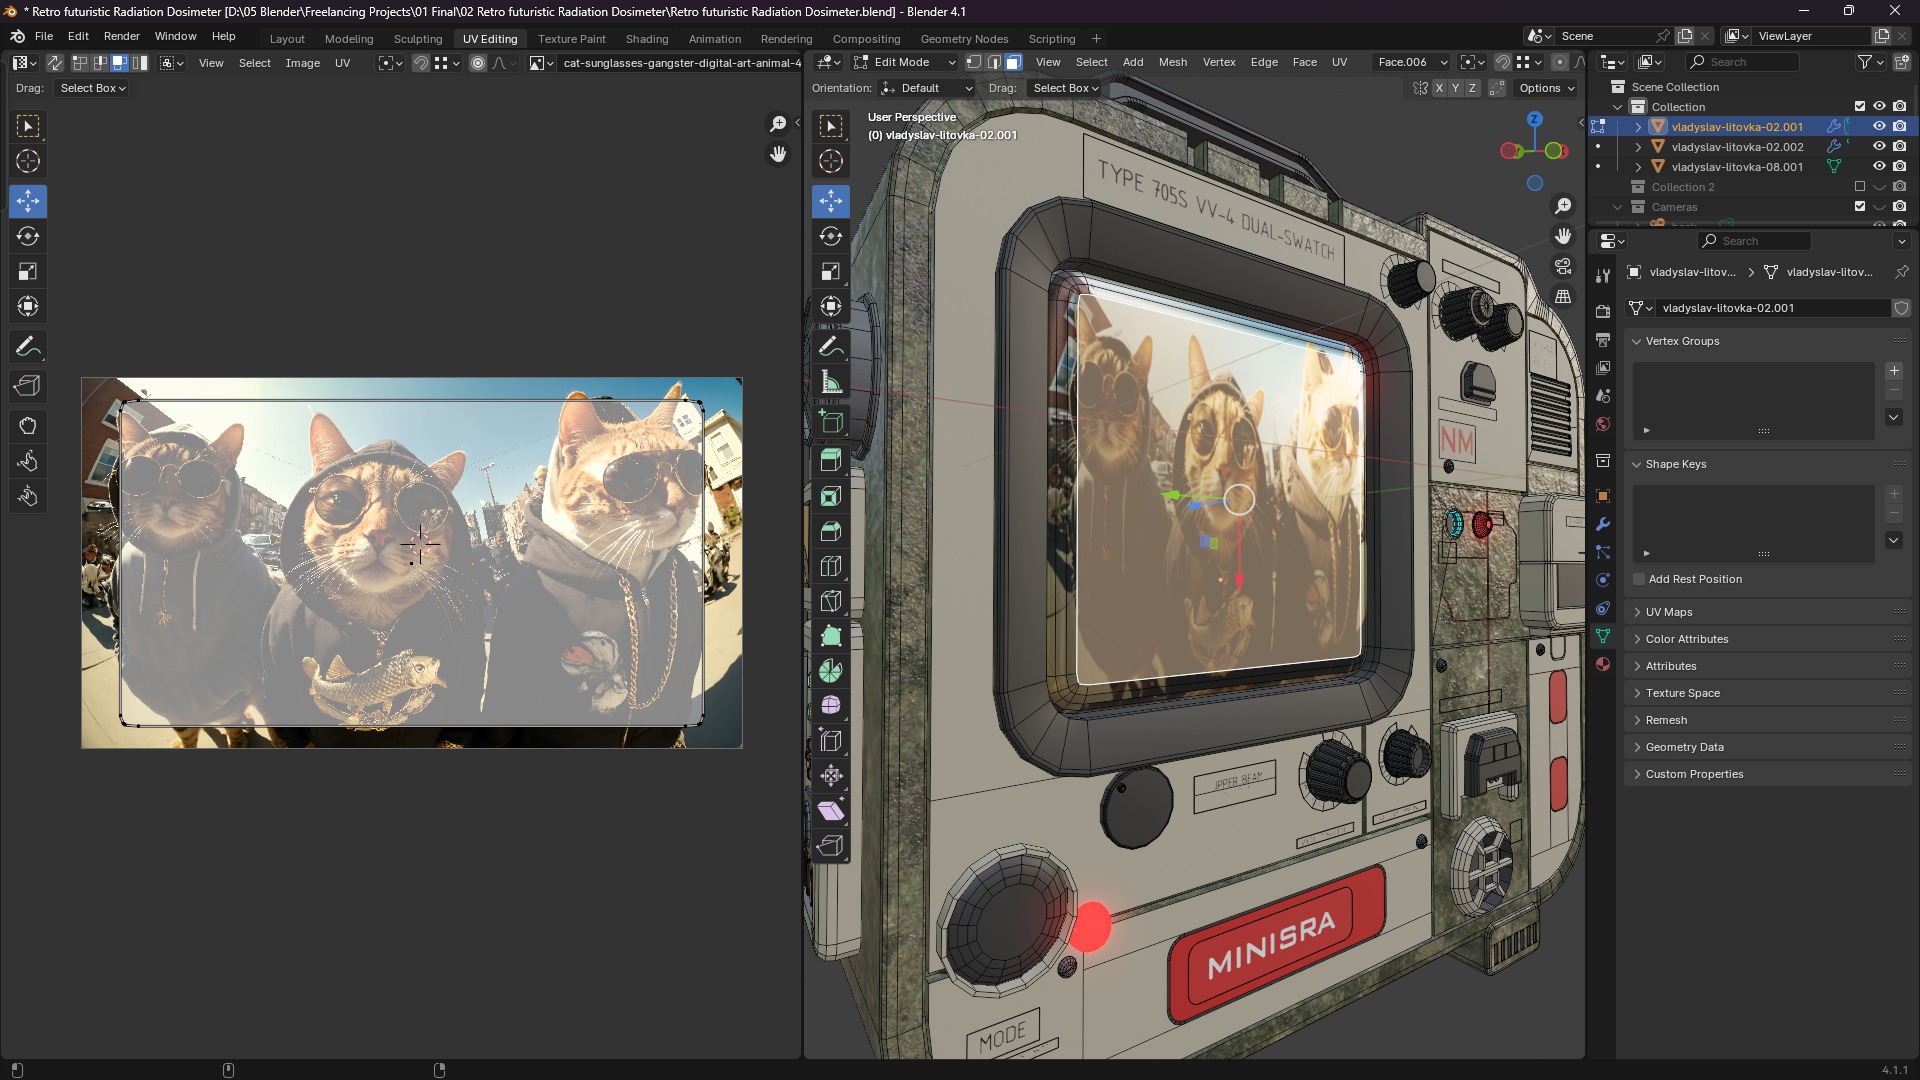Viewport: 1920px width, 1080px height.
Task: Click the blue Z axis gizmo handle
Action: coord(1534,119)
